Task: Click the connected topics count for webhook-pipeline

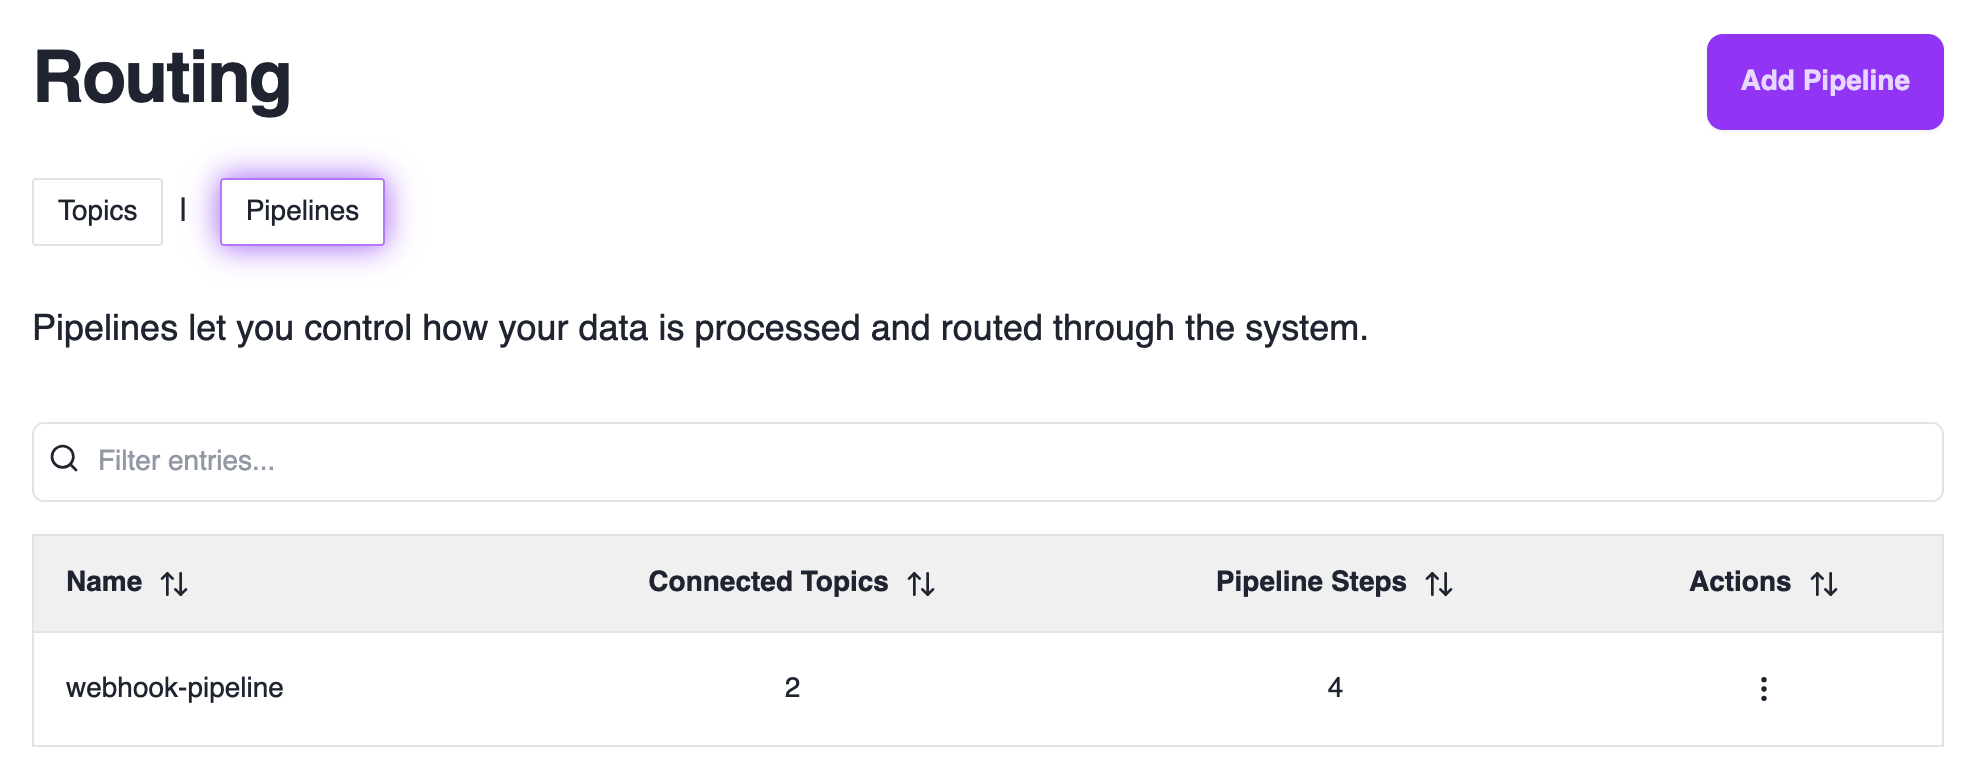Action: click(792, 688)
